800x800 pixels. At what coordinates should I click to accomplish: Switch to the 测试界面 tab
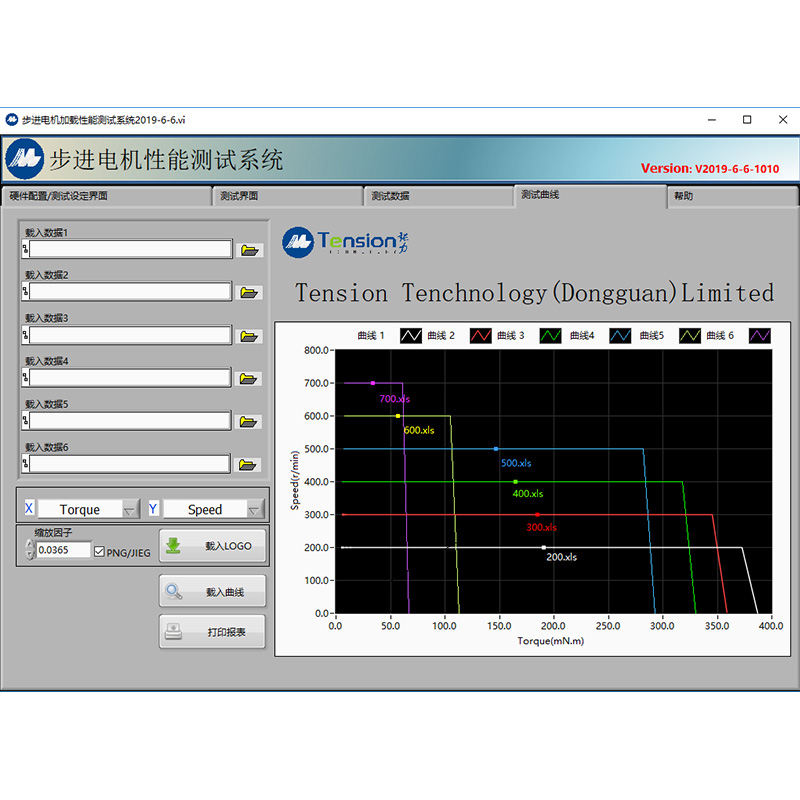tap(287, 196)
